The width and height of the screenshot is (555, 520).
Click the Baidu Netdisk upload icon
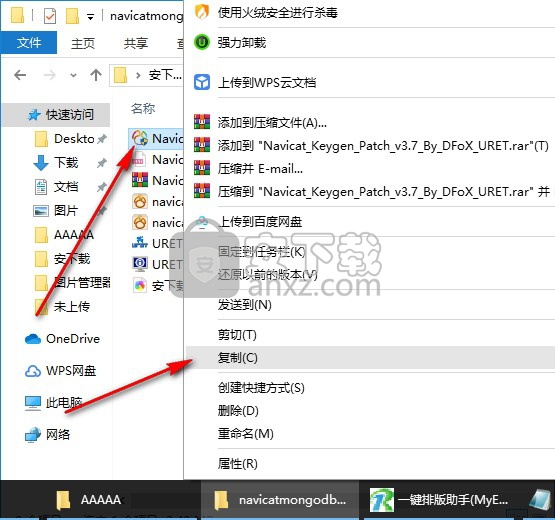[x=202, y=222]
